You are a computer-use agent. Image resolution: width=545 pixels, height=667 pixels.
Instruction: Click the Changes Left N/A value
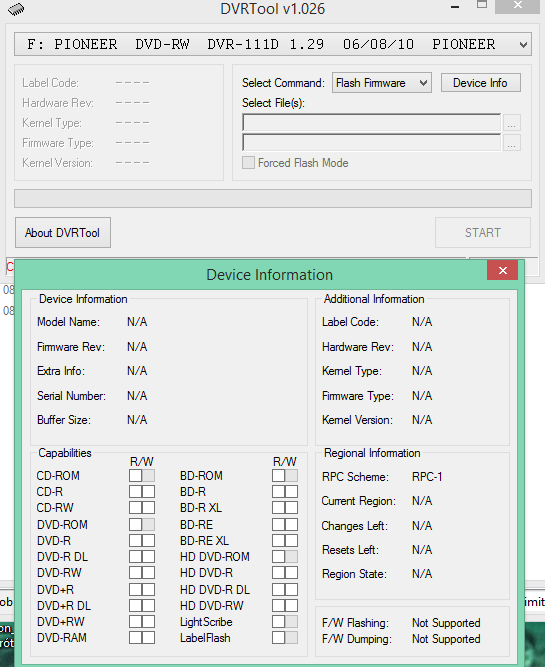(x=422, y=526)
